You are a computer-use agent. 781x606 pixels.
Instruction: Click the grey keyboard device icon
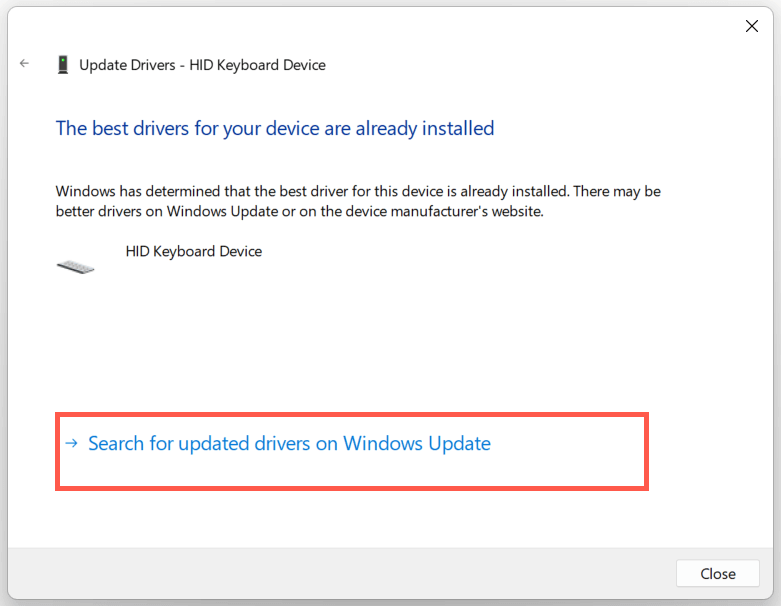pyautogui.click(x=76, y=265)
